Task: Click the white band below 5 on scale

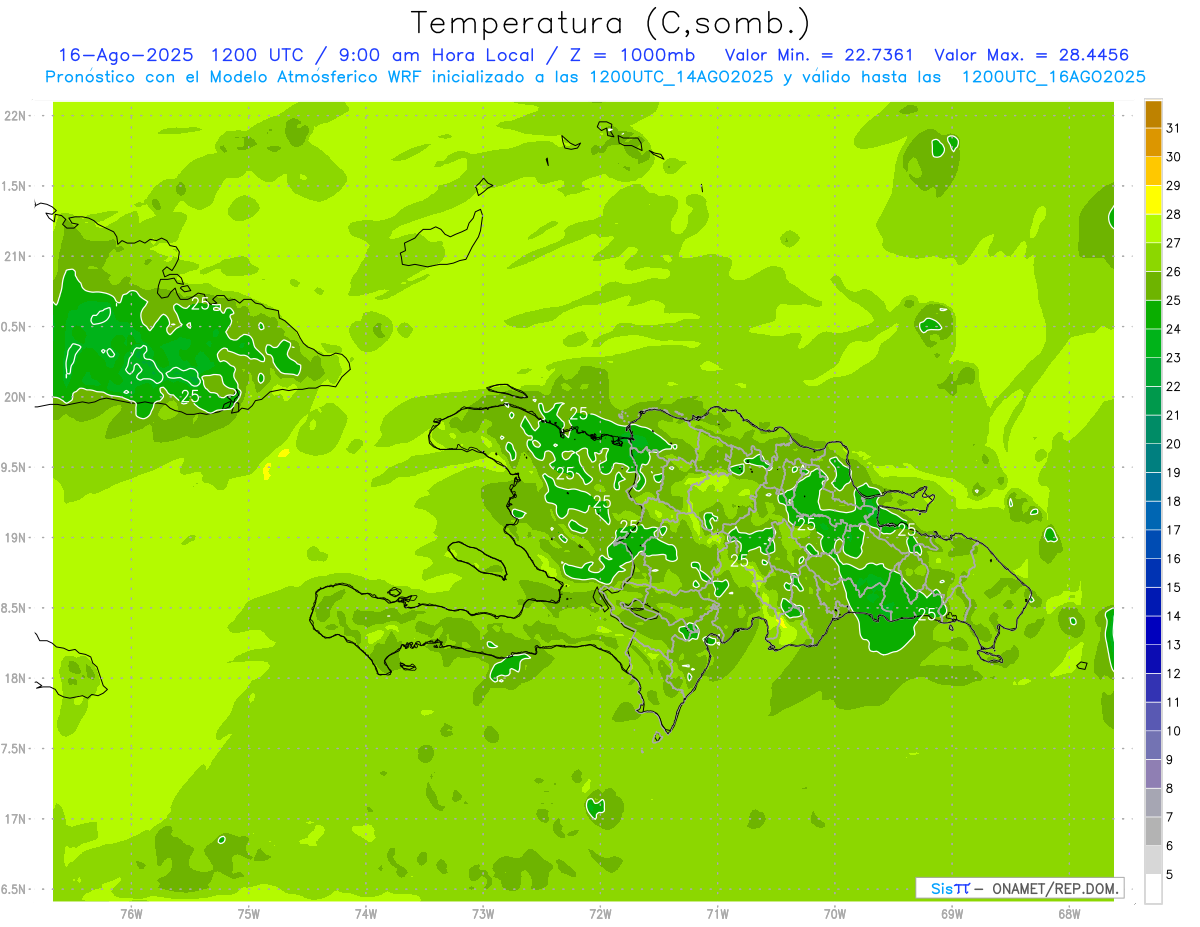Action: point(1153,888)
